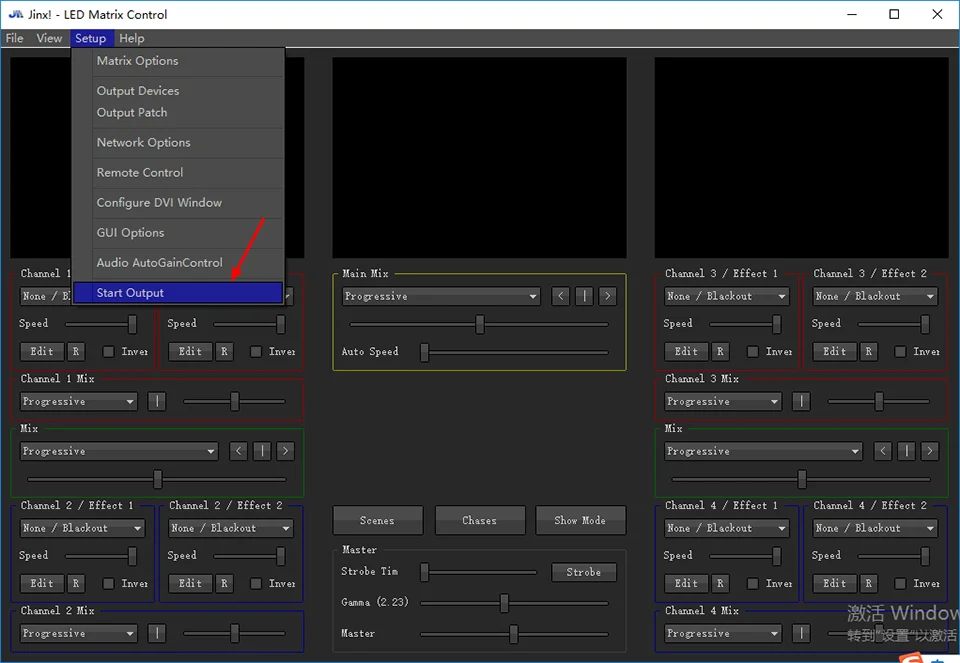
Task: Click Channel 3 Mix center button
Action: pyautogui.click(x=801, y=402)
